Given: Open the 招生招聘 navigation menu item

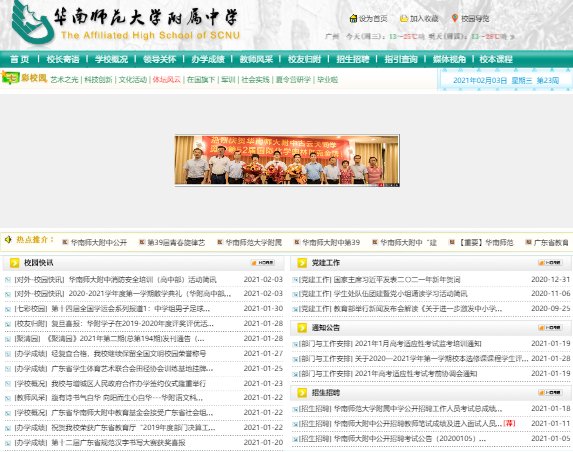Looking at the screenshot, I should coord(353,59).
